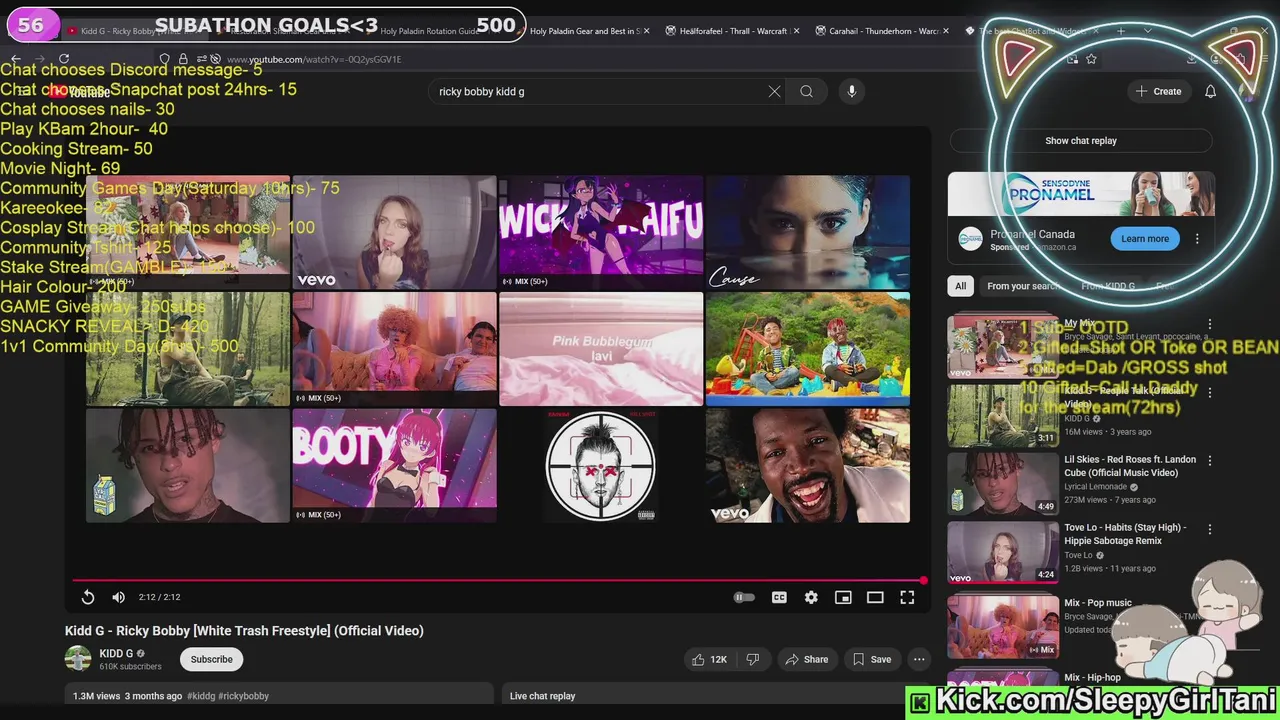Image resolution: width=1280 pixels, height=720 pixels.
Task: Open the Mix - Pop music playlist
Action: pyautogui.click(x=1098, y=603)
